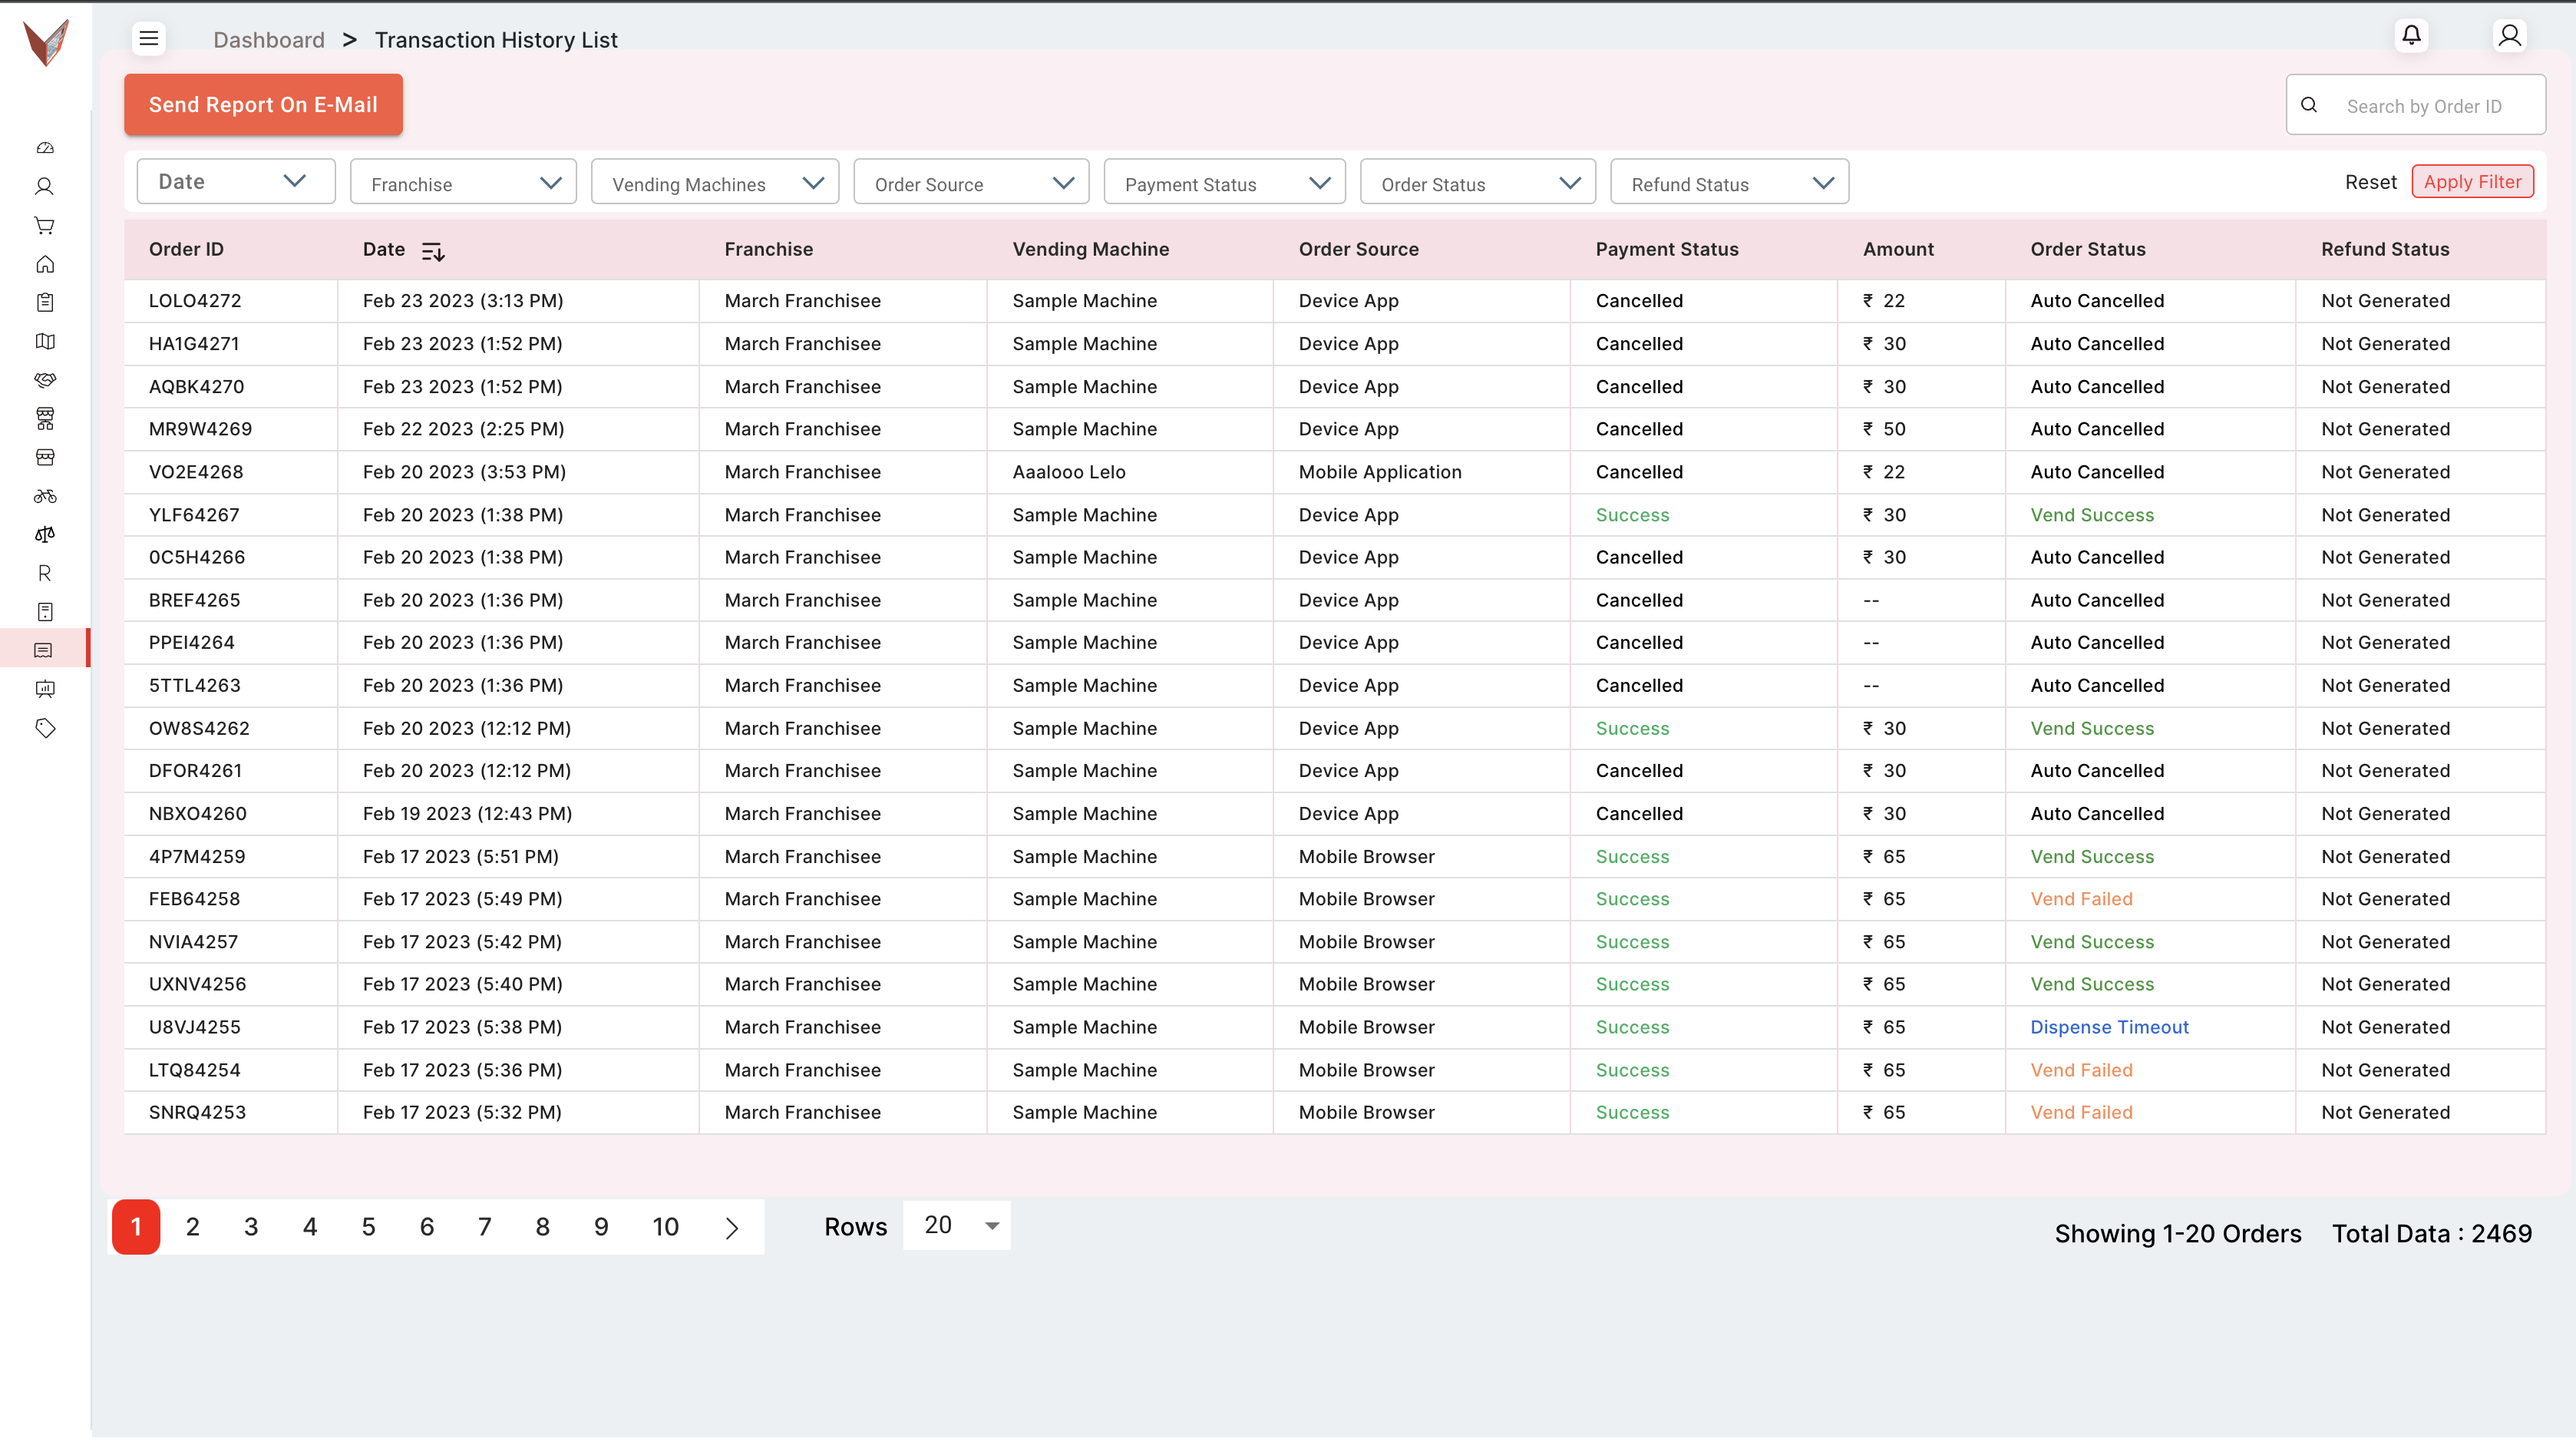Toggle Date column sort order

433,251
